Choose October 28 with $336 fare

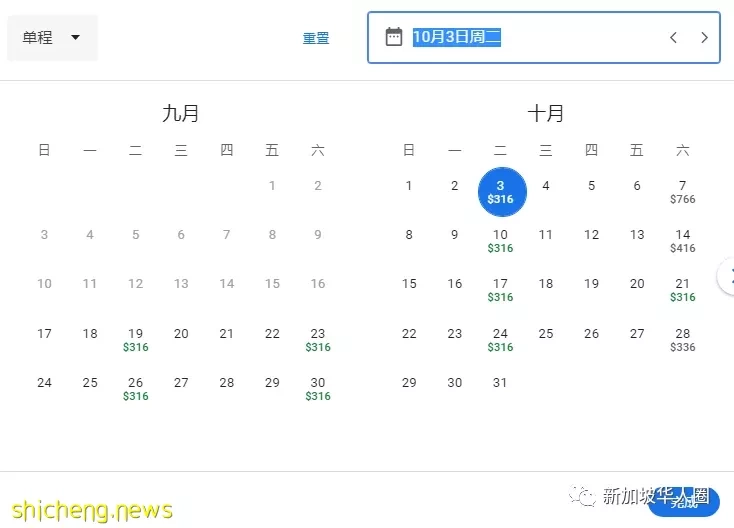(x=683, y=340)
